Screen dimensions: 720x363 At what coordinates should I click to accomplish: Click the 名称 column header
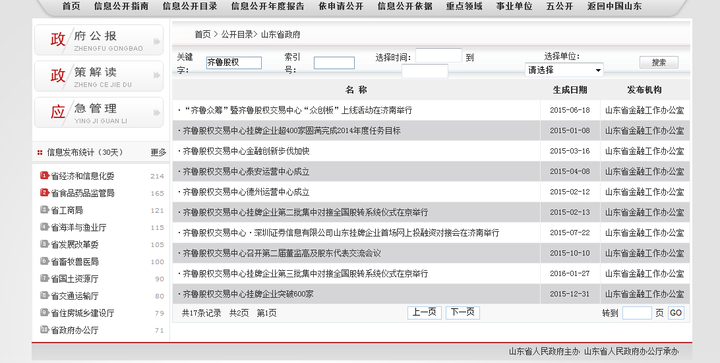coord(356,90)
